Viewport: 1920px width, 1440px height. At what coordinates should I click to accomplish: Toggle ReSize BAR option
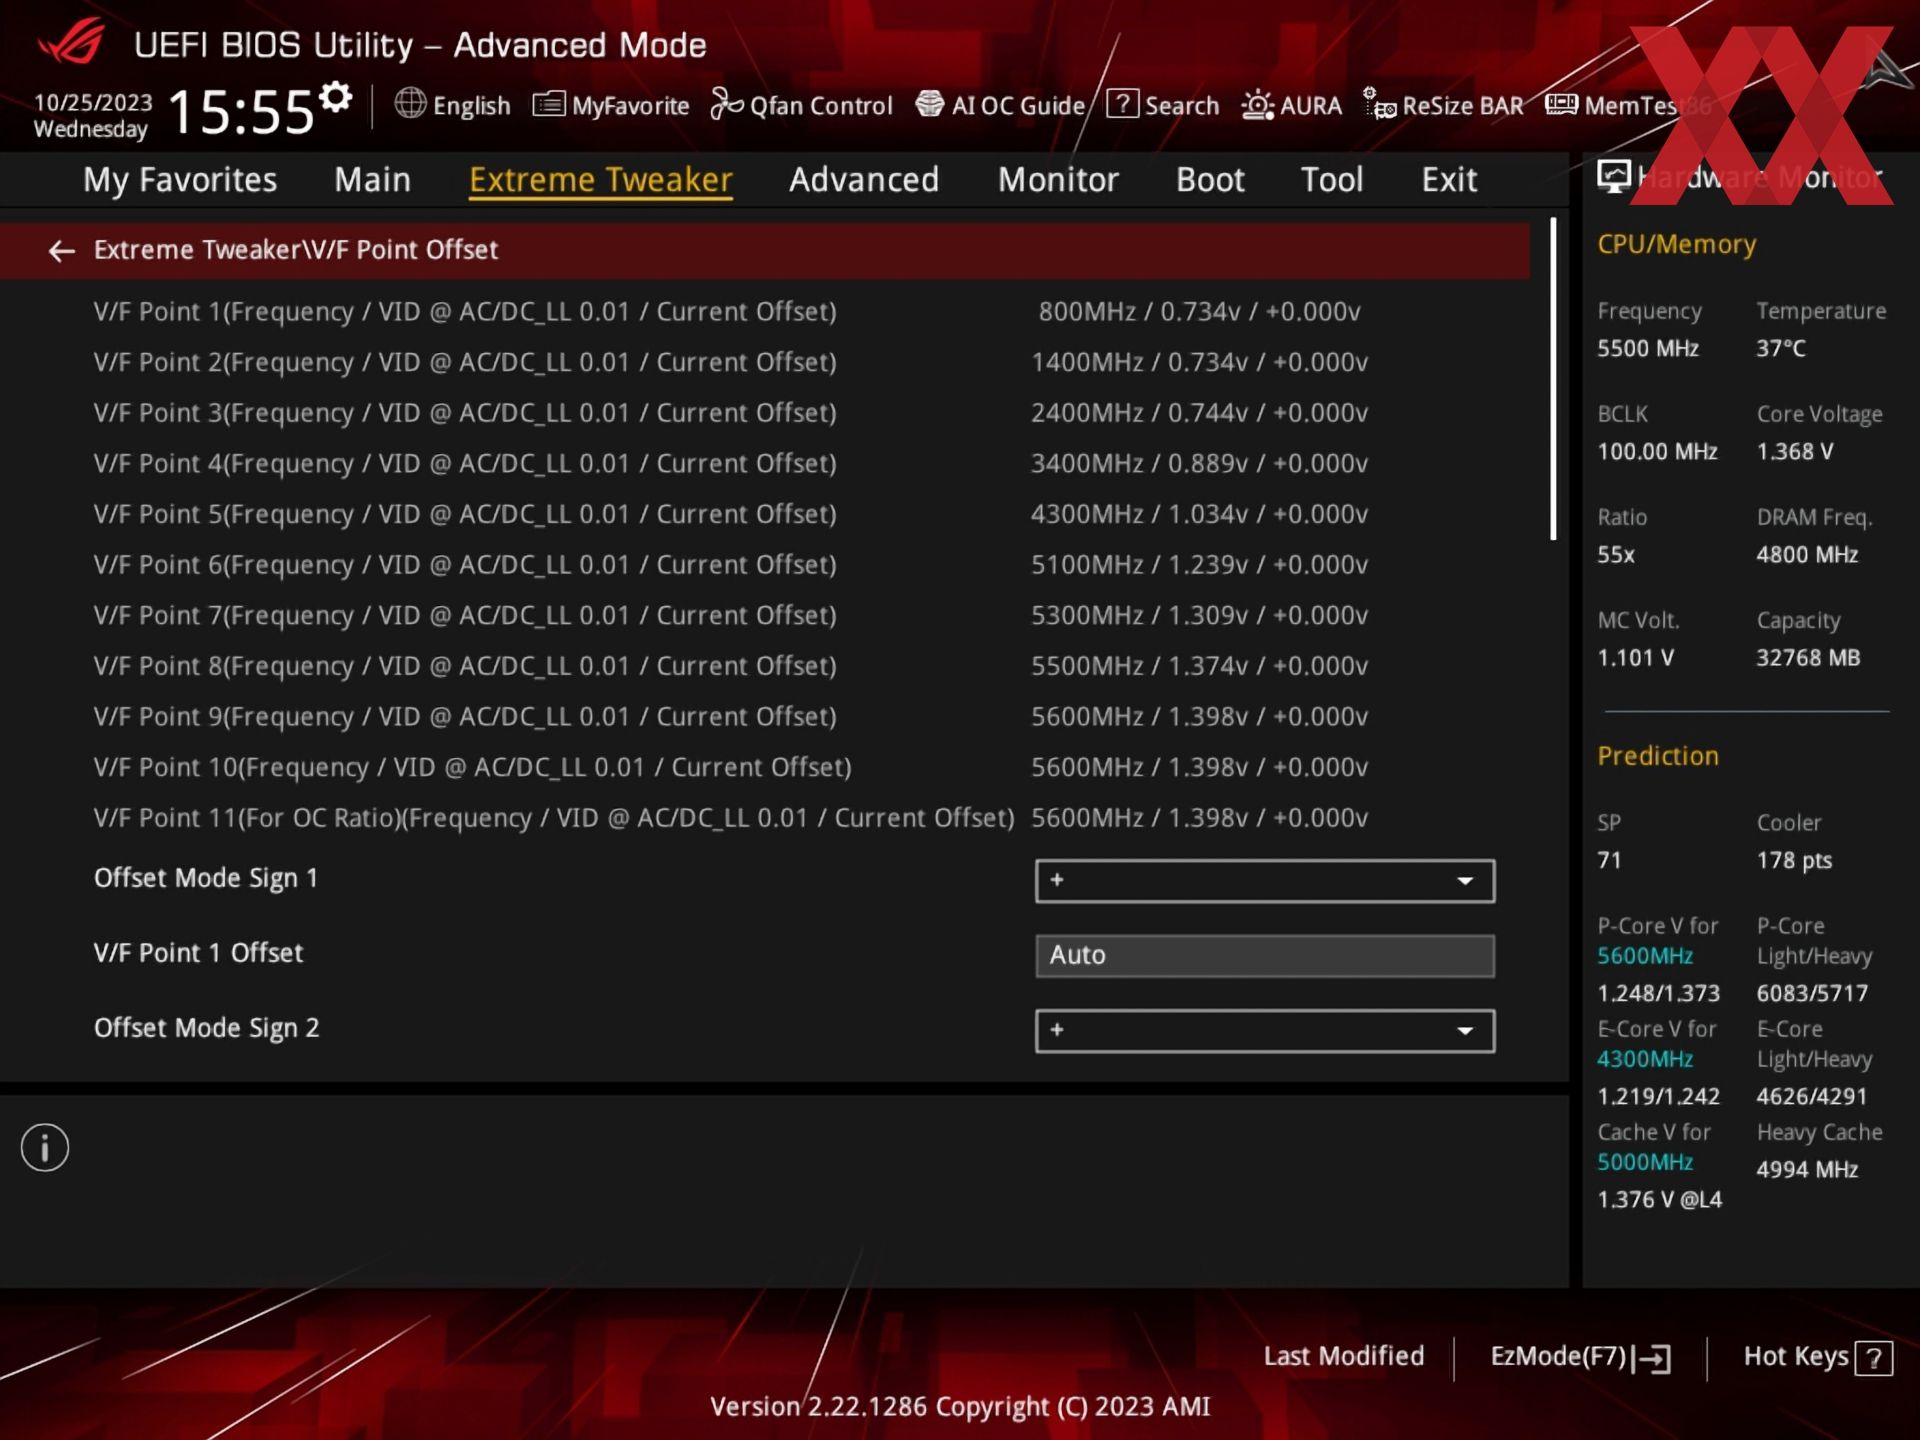[x=1444, y=105]
